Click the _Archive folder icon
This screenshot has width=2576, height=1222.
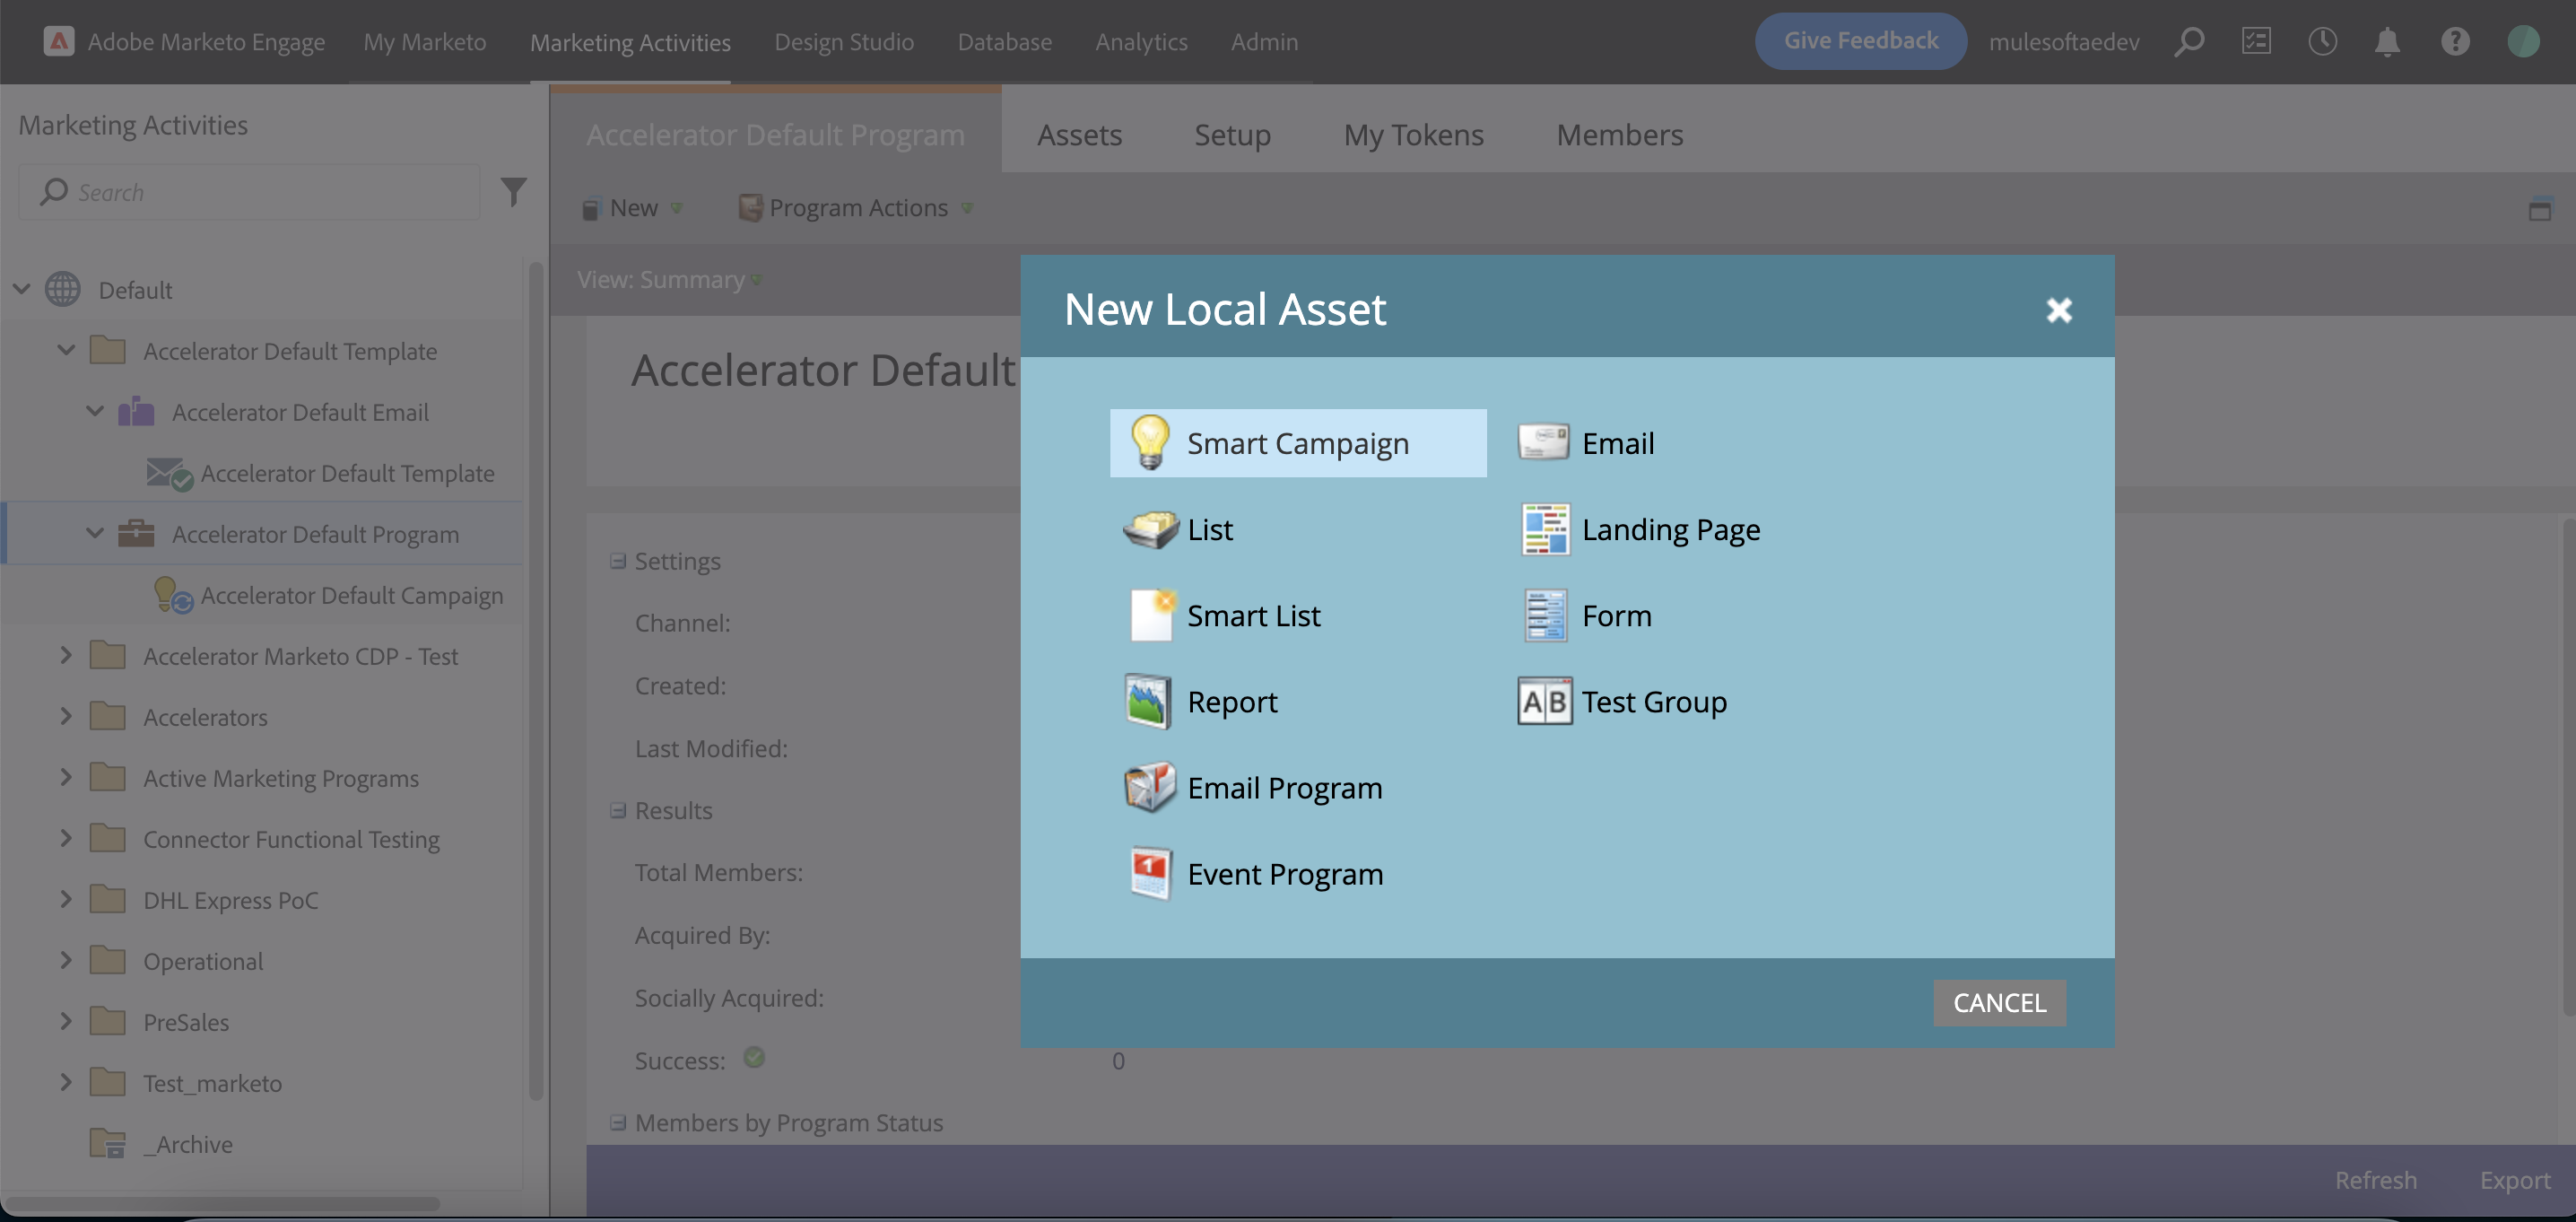coord(107,1143)
